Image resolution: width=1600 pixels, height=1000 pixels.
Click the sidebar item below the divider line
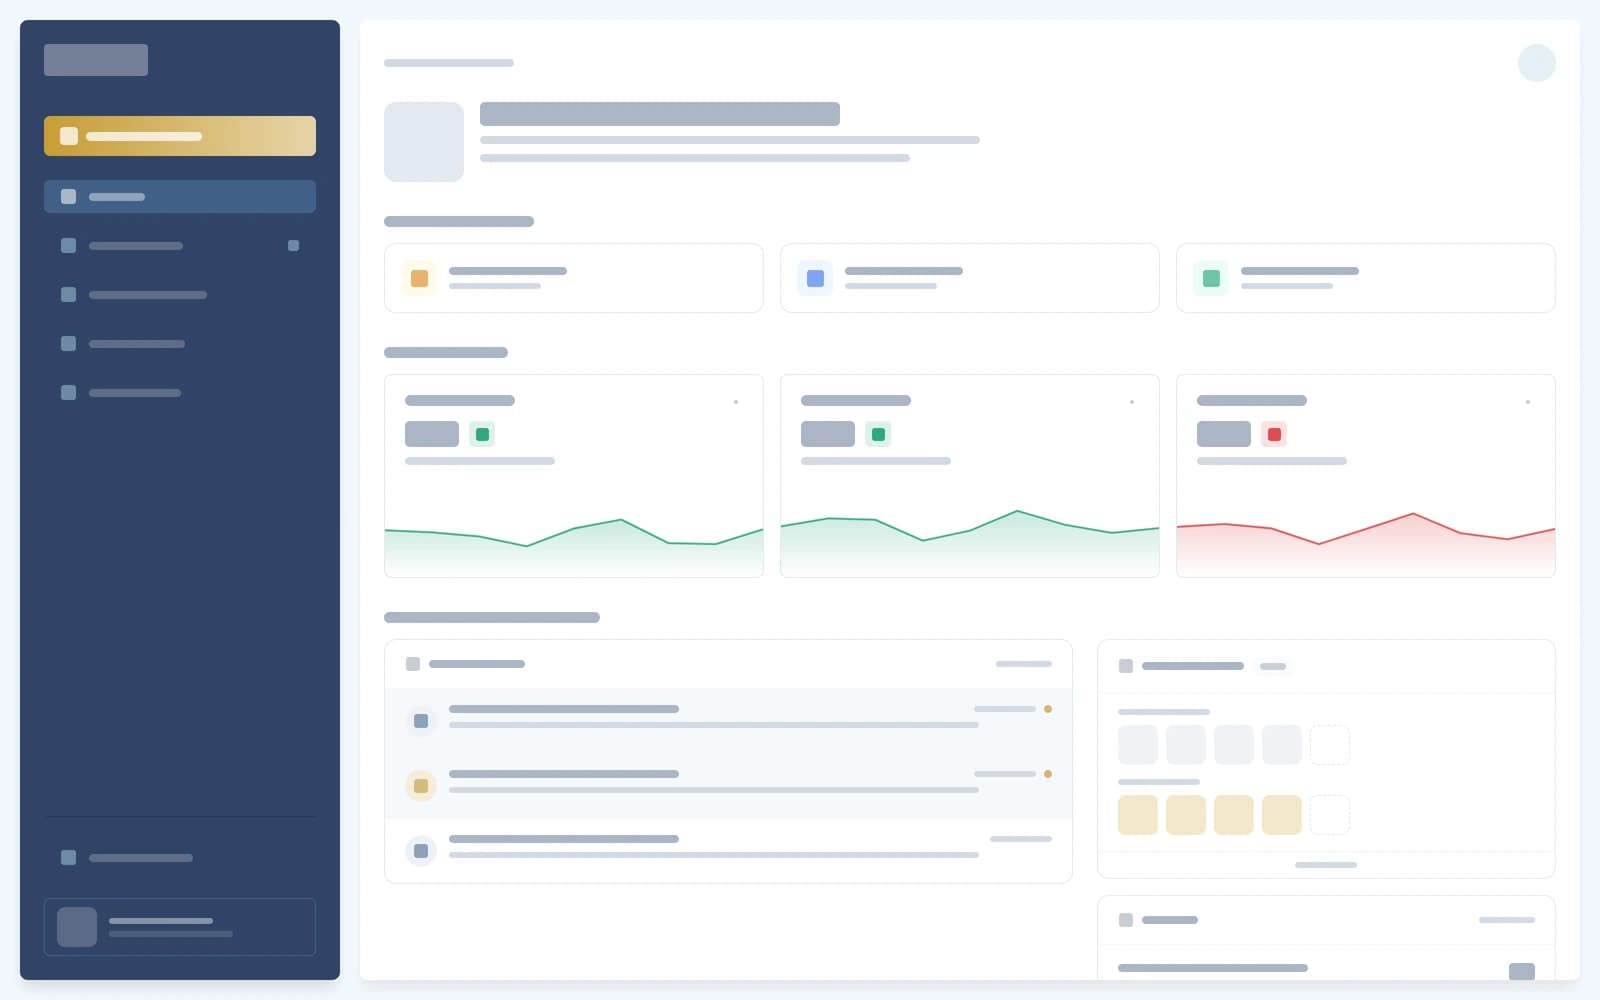[180, 857]
